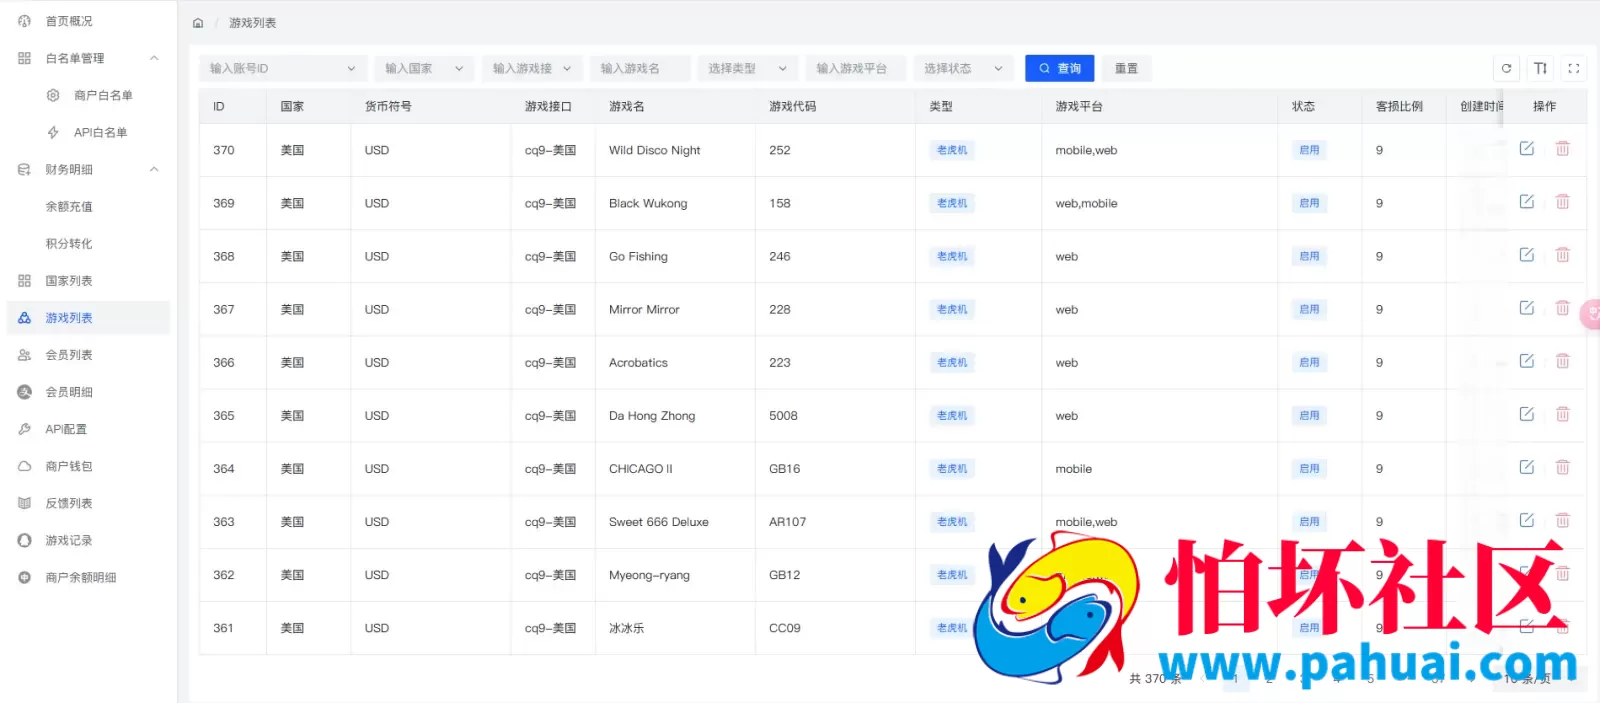Viewport: 1600px width, 703px height.
Task: Open the 输入账号ID dropdown filter
Action: [283, 68]
